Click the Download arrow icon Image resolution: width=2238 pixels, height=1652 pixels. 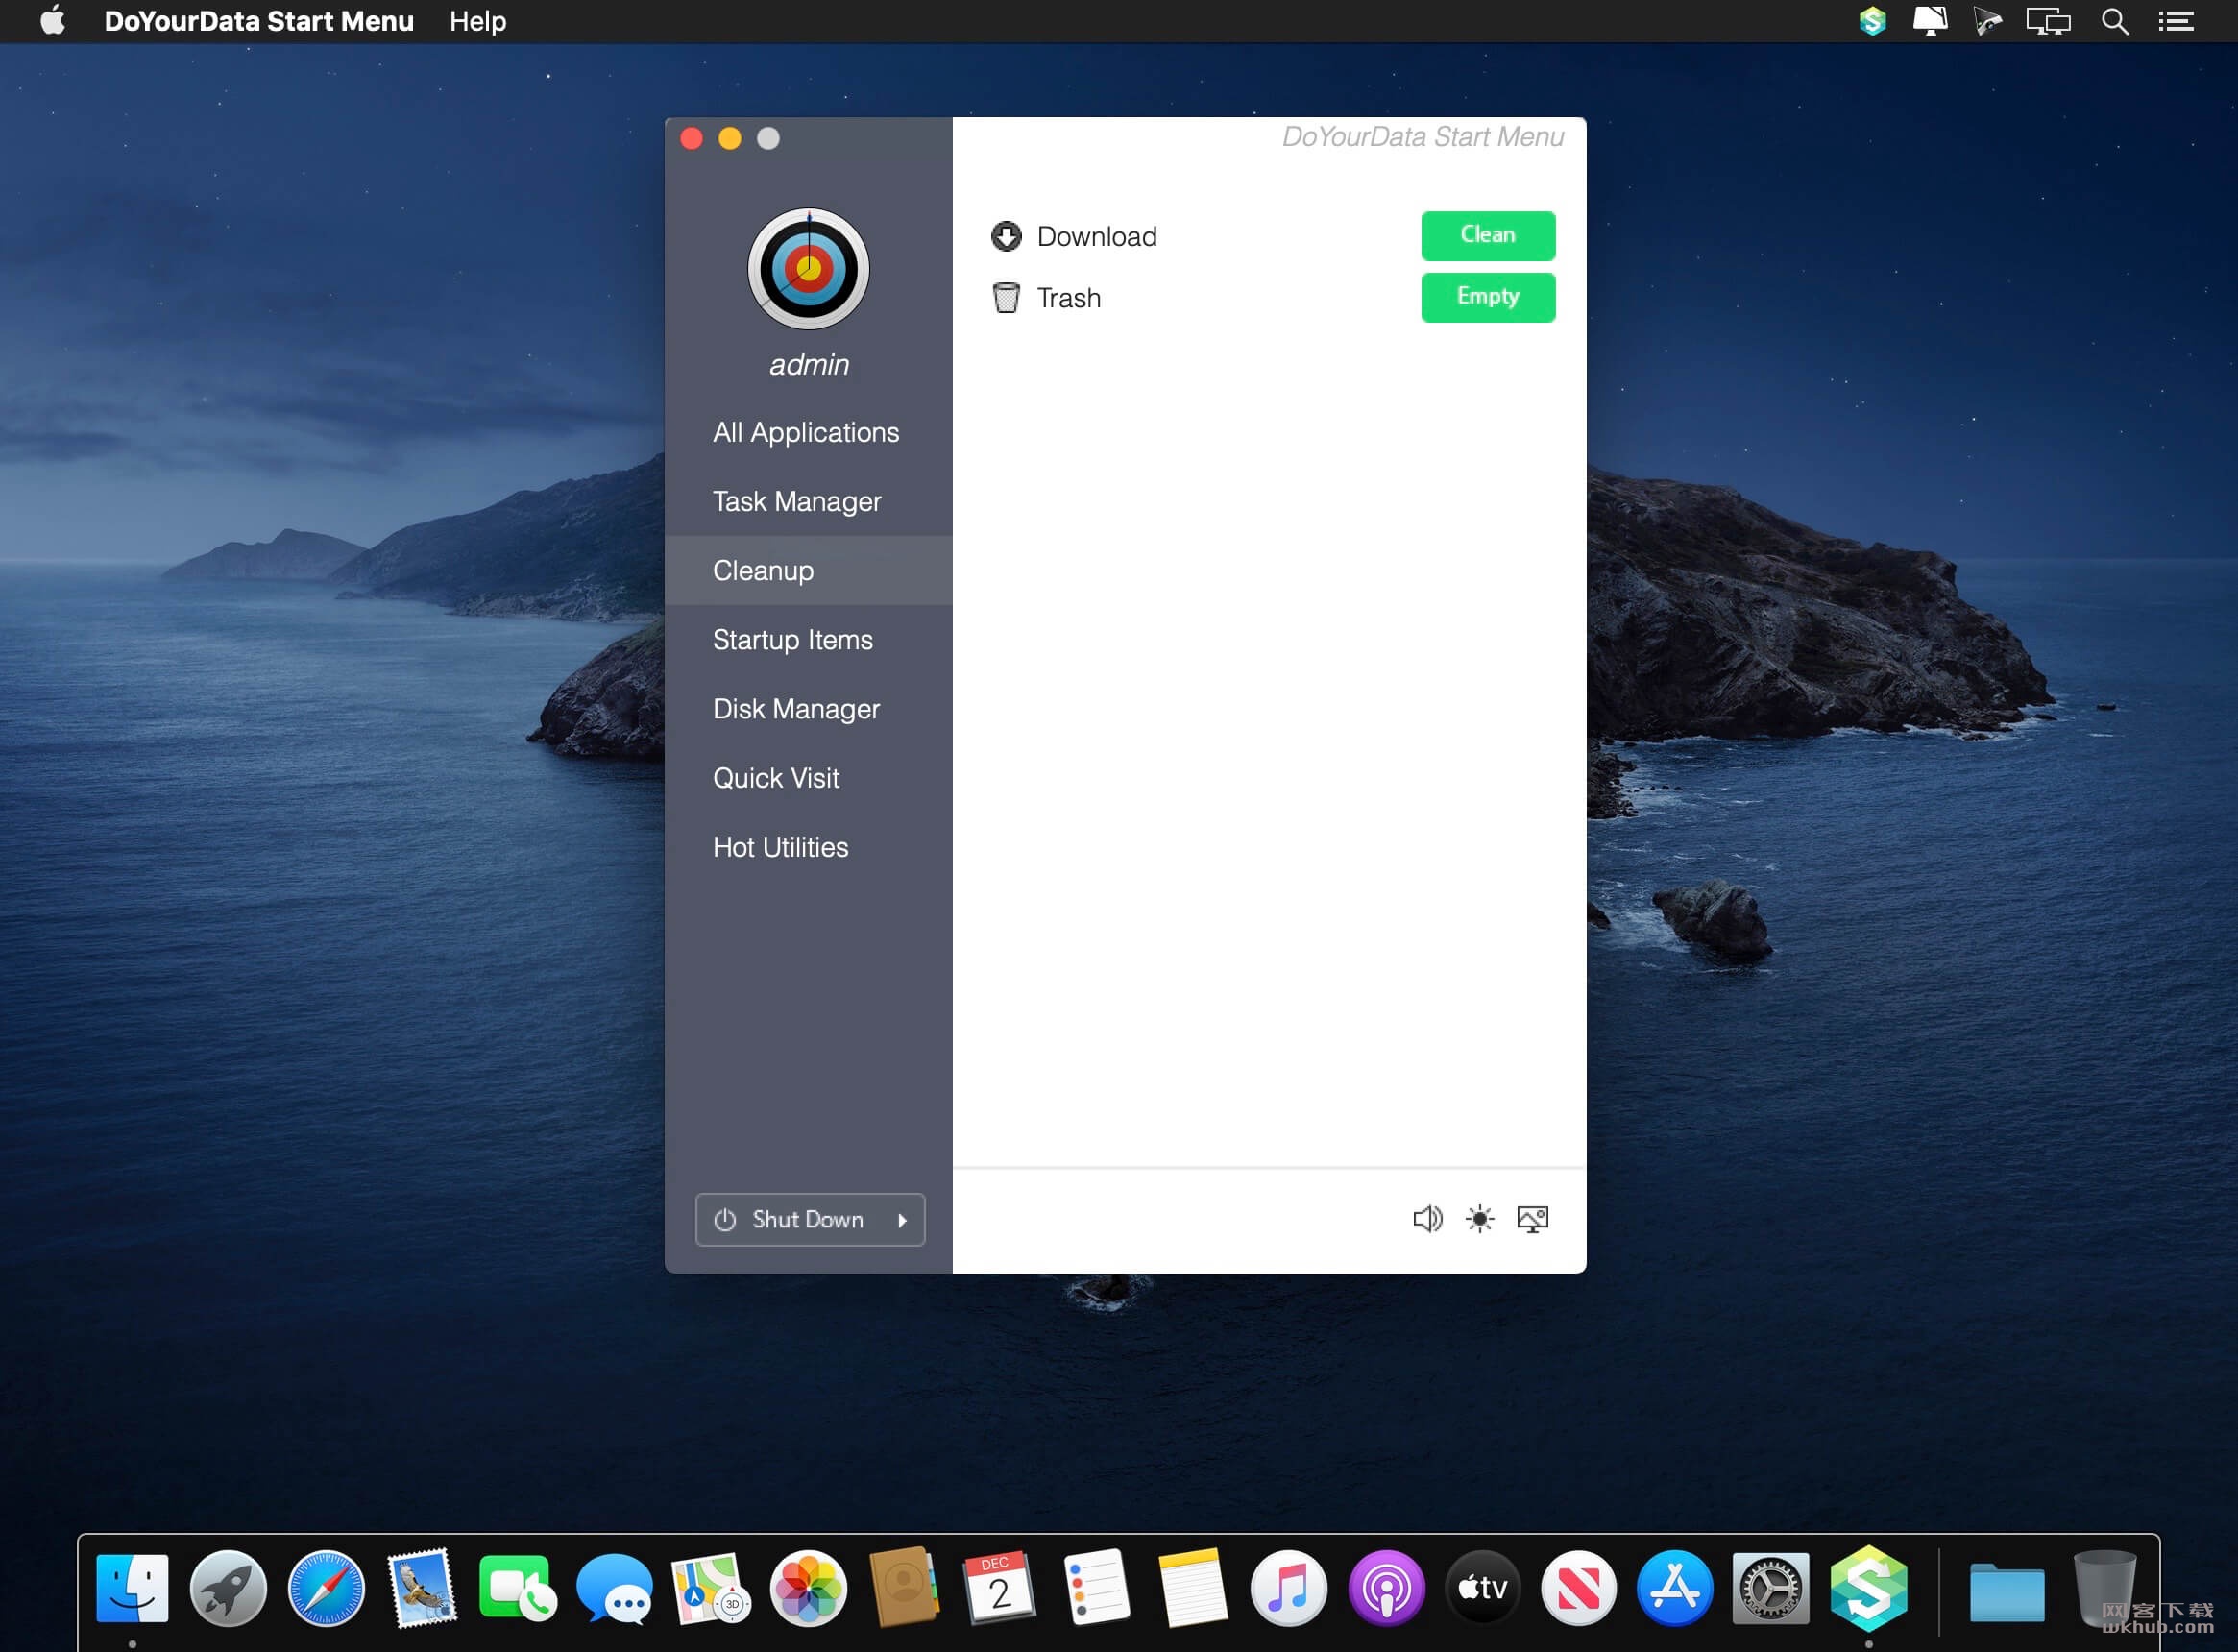tap(1006, 236)
